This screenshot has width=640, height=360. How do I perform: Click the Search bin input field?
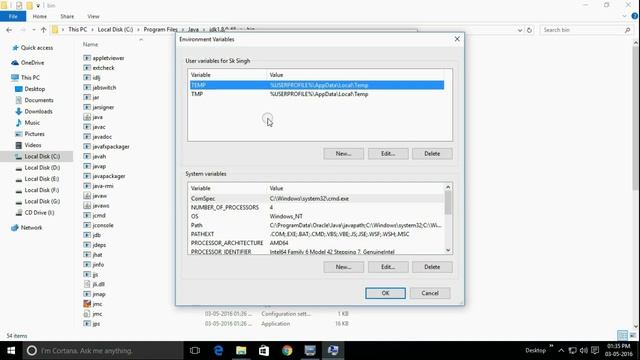[x=586, y=30]
